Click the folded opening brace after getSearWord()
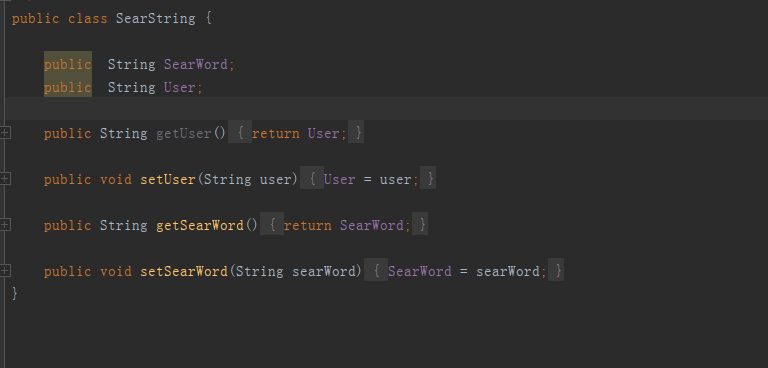The width and height of the screenshot is (768, 368). [x=272, y=225]
